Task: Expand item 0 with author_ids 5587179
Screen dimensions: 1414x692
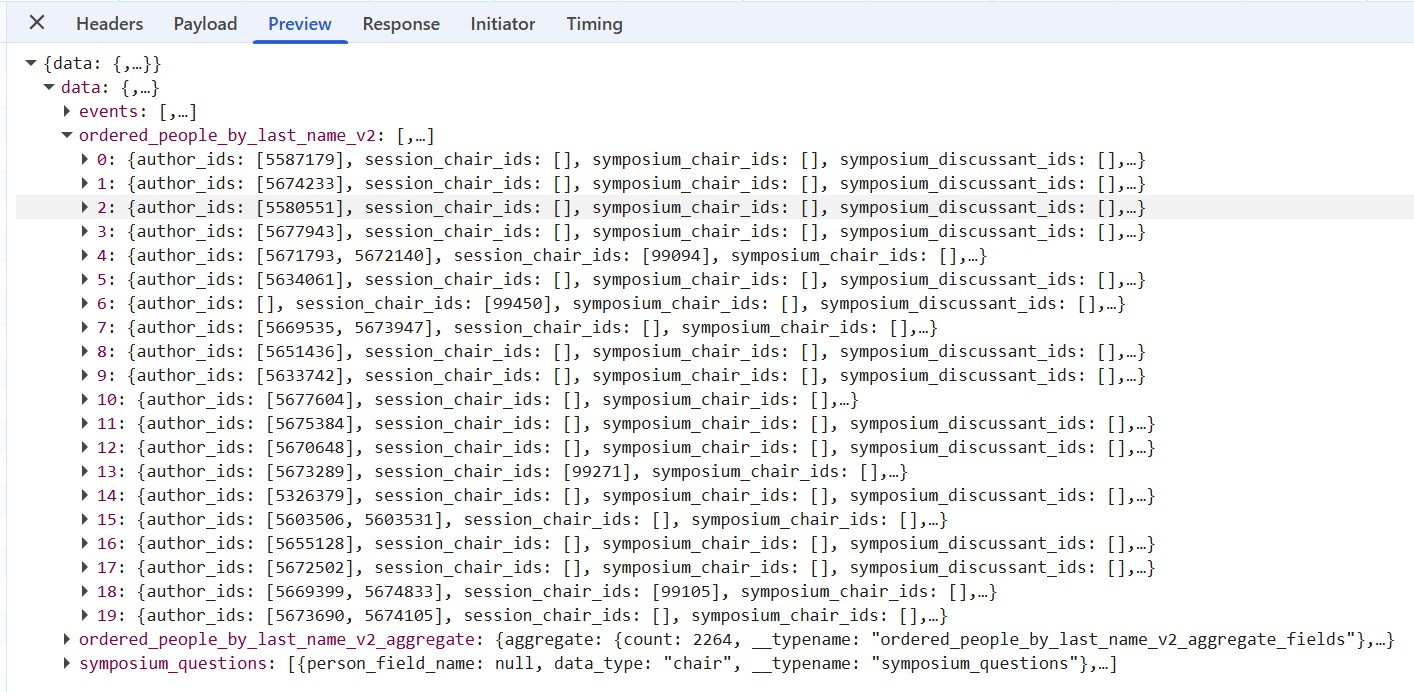Action: point(85,159)
